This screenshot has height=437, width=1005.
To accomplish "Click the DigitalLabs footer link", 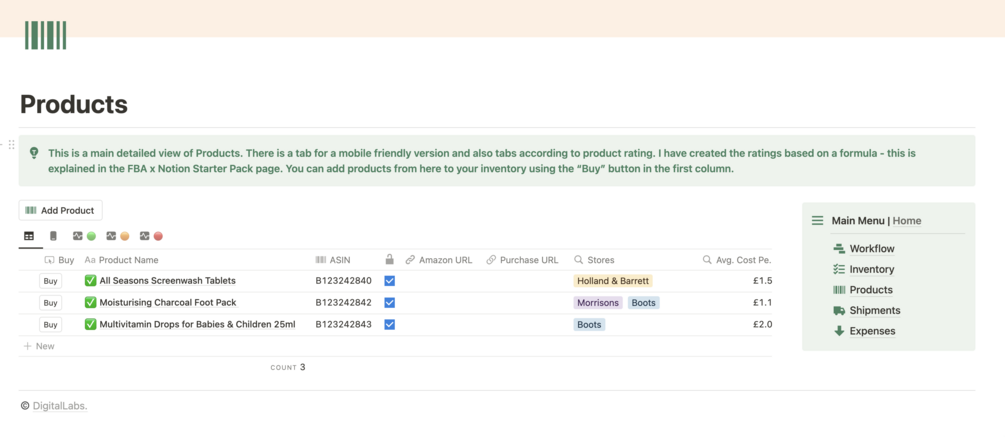I will click(60, 406).
